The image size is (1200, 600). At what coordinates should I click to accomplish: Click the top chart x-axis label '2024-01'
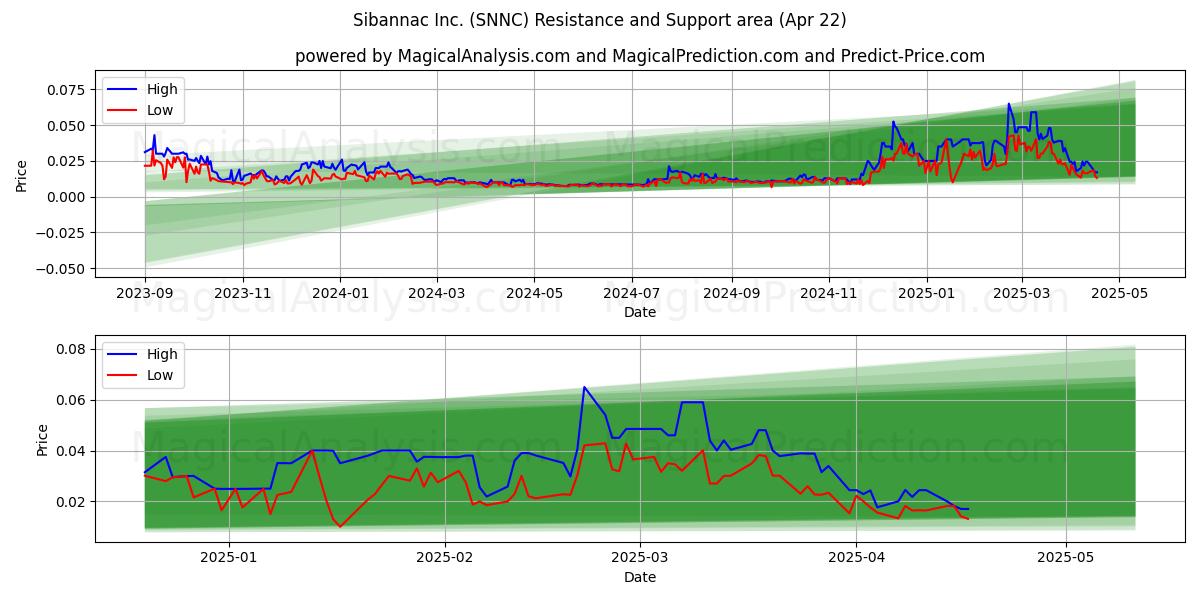[x=340, y=293]
